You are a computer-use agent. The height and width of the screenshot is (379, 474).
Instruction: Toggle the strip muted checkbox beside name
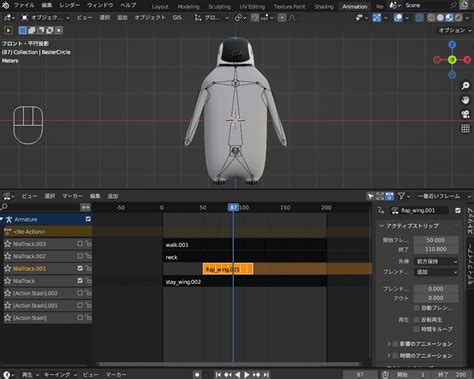pos(458,210)
